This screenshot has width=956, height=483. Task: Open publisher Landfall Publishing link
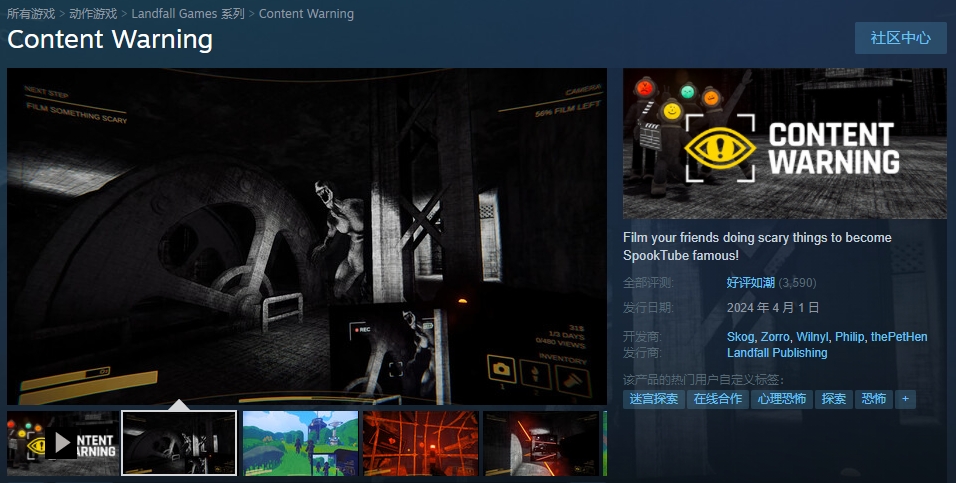click(777, 352)
